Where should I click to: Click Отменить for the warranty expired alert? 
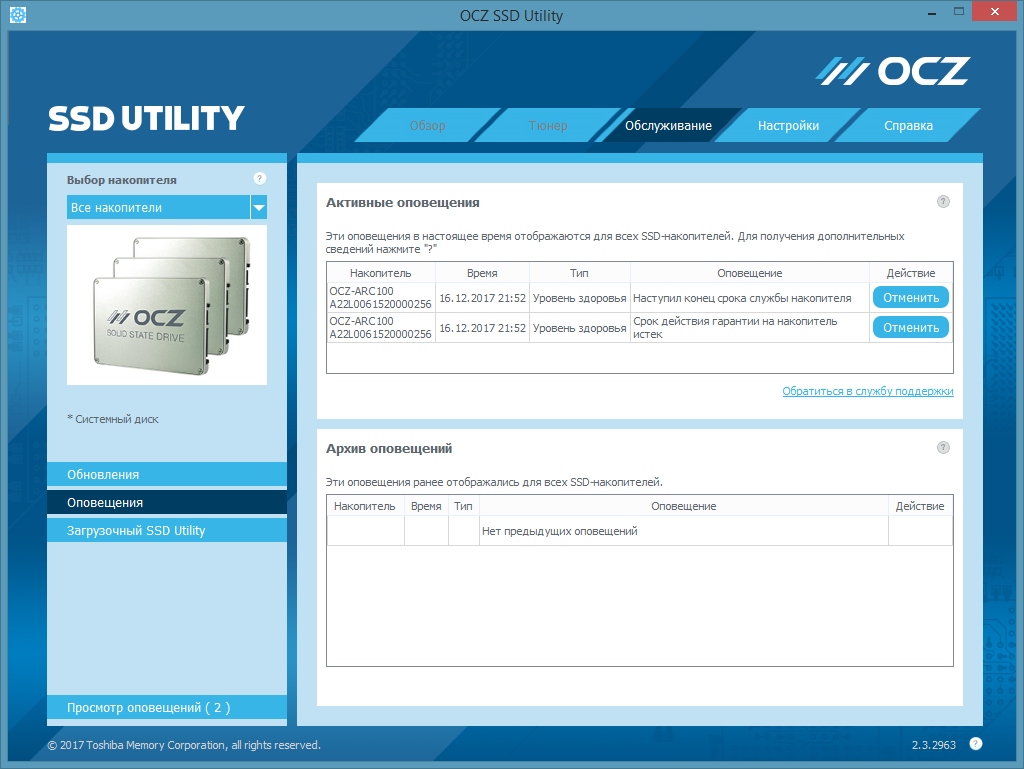coord(911,328)
